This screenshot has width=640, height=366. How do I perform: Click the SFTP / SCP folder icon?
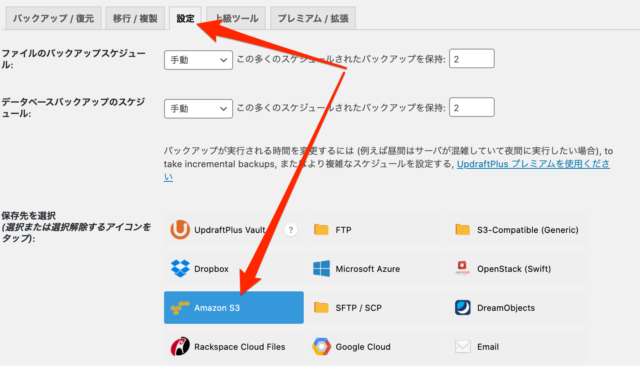[321, 308]
